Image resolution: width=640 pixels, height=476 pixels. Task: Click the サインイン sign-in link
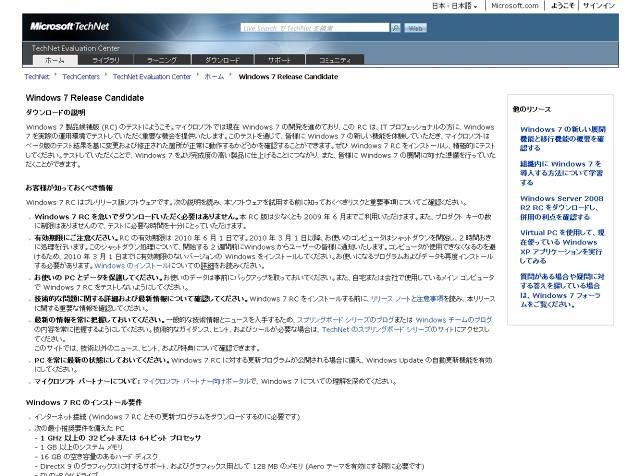click(599, 6)
